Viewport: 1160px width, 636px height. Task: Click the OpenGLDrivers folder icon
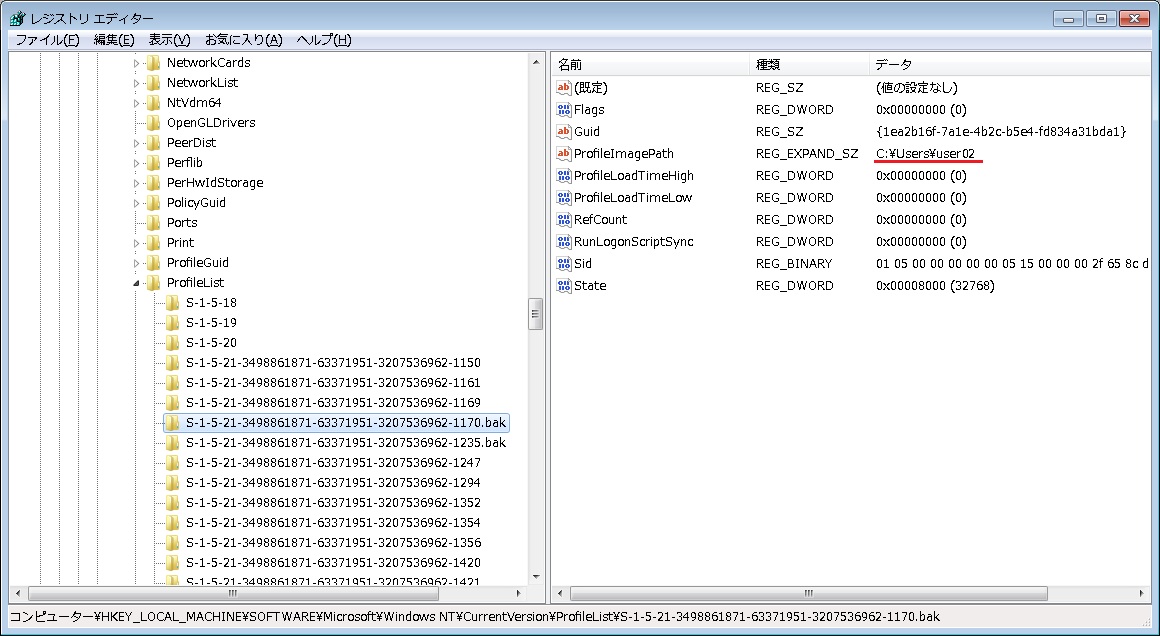[x=153, y=123]
